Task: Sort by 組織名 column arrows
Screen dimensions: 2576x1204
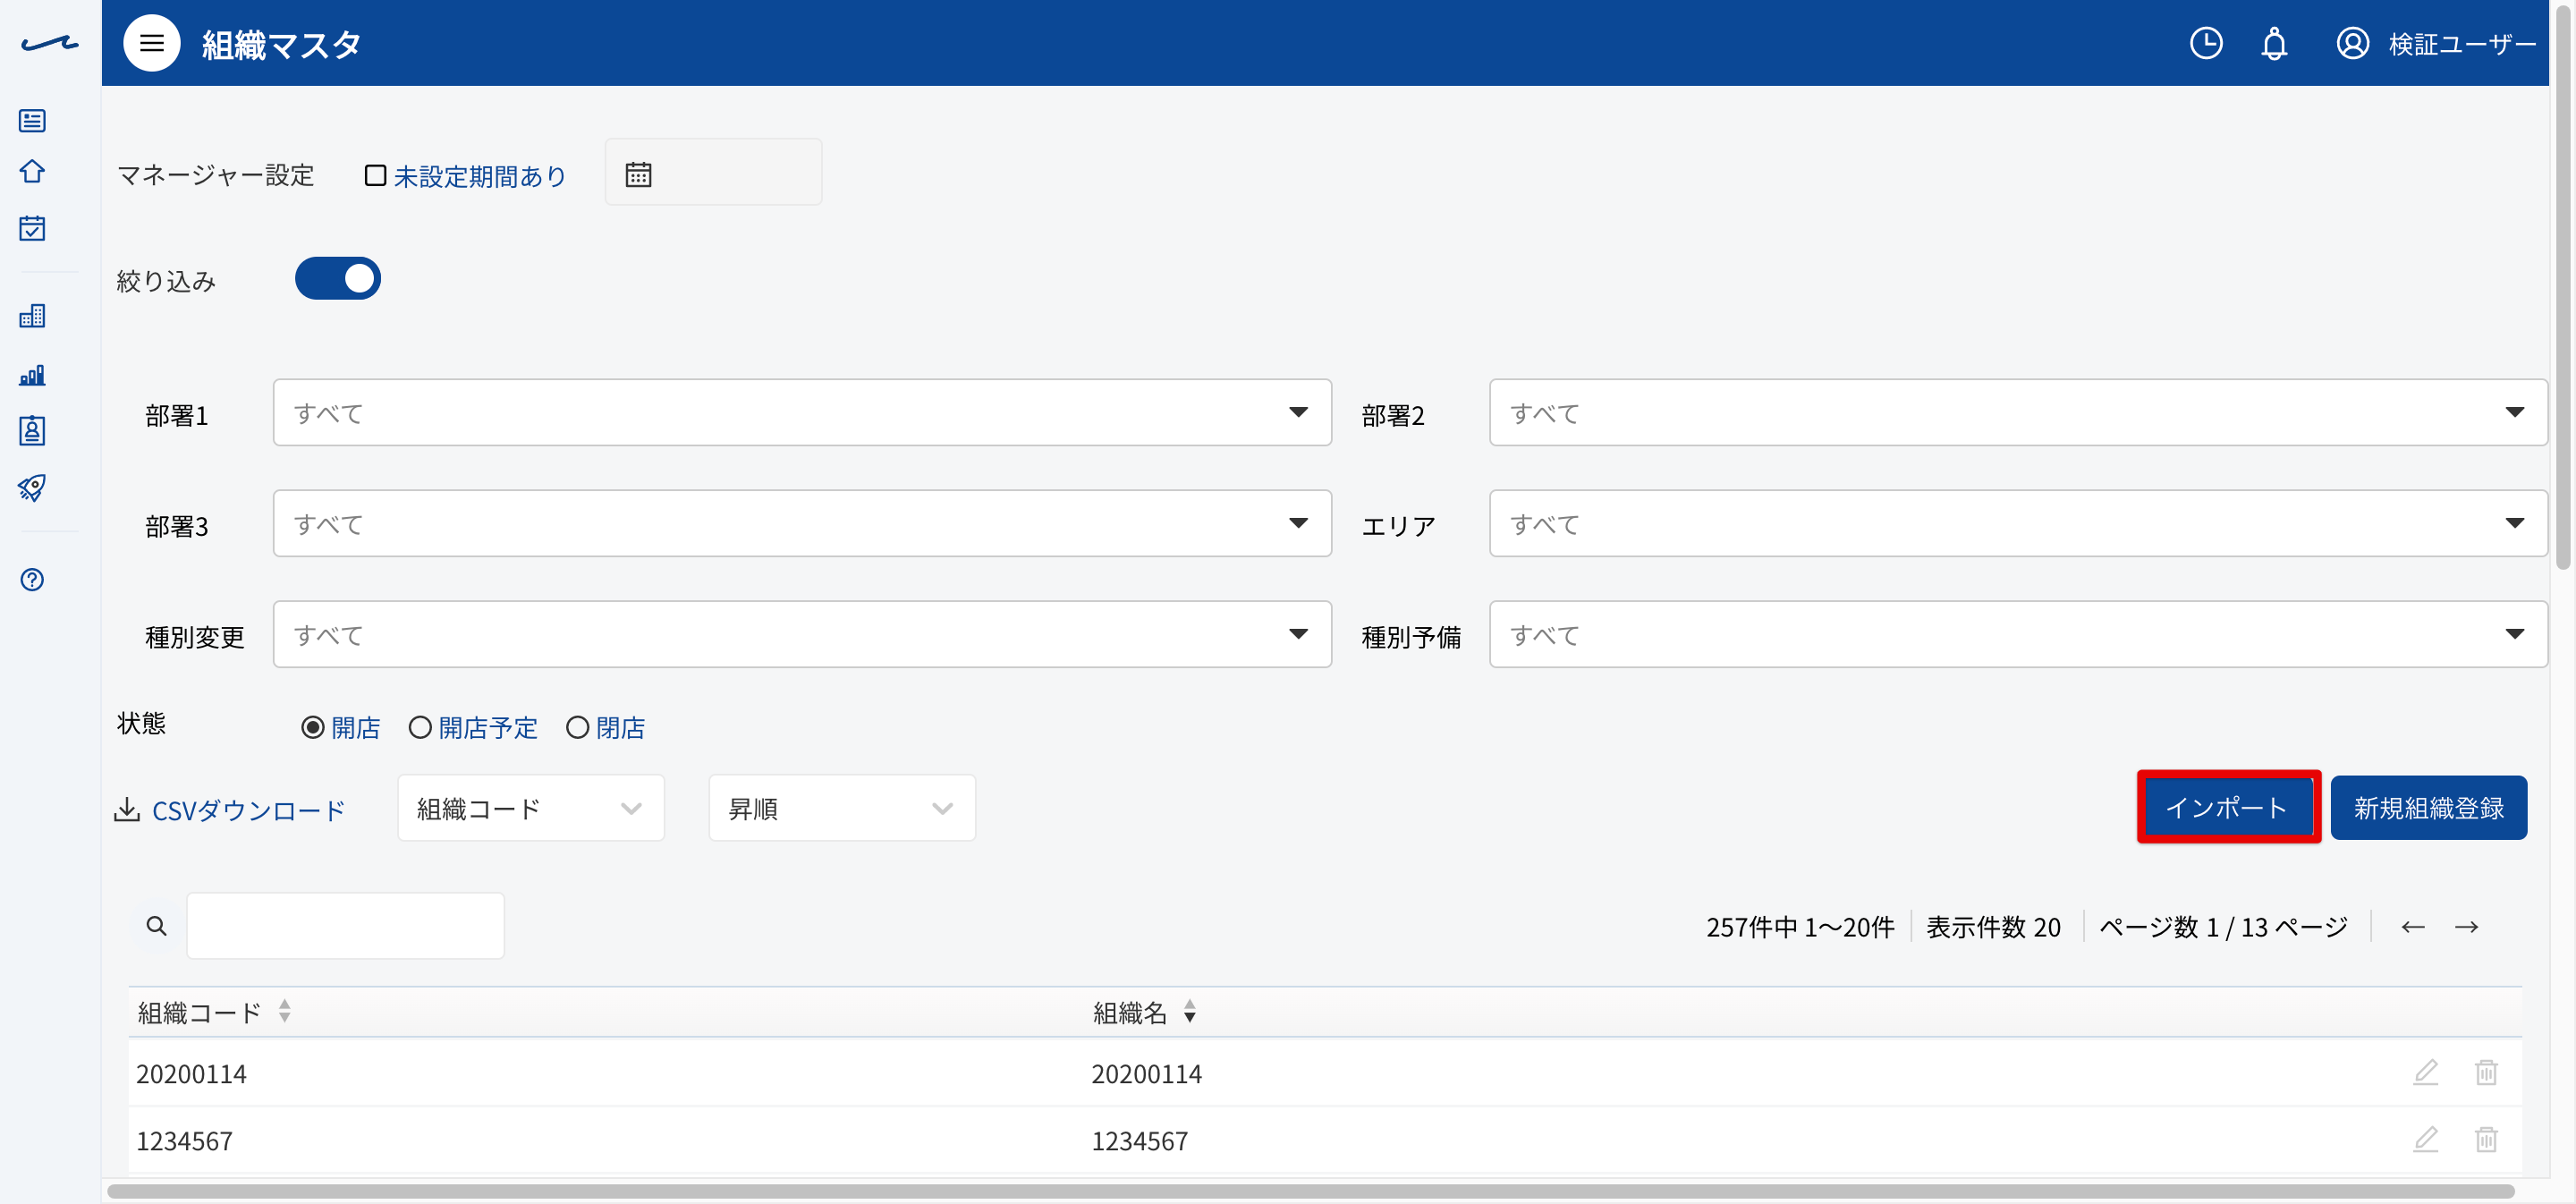Action: (1189, 1011)
